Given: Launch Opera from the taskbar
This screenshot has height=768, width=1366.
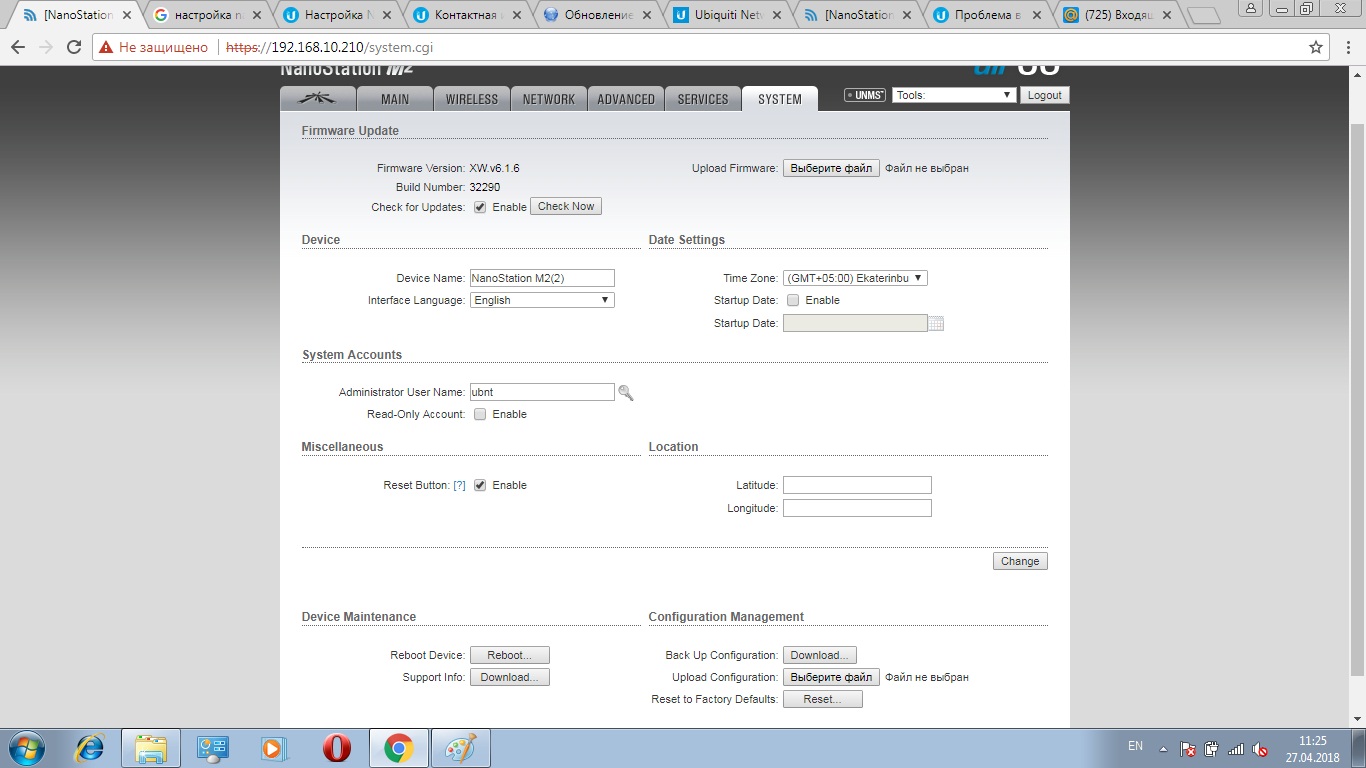Looking at the screenshot, I should 336,747.
